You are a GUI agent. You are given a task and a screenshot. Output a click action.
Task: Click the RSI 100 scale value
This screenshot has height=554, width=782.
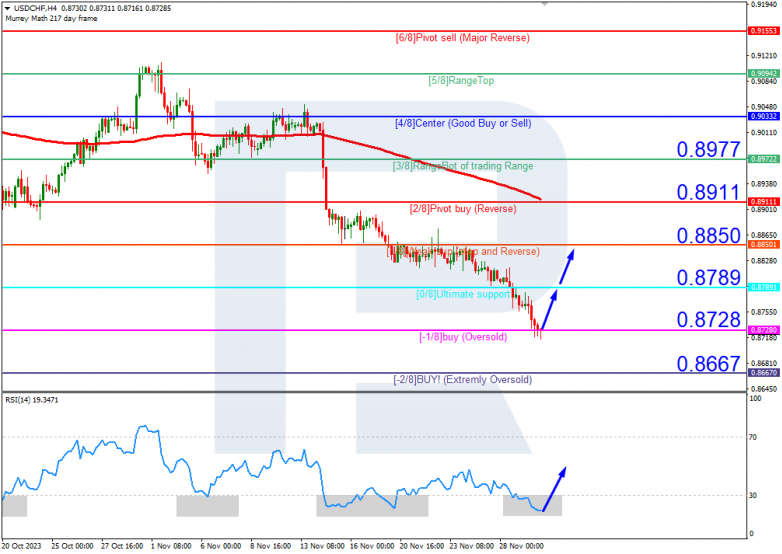(756, 398)
